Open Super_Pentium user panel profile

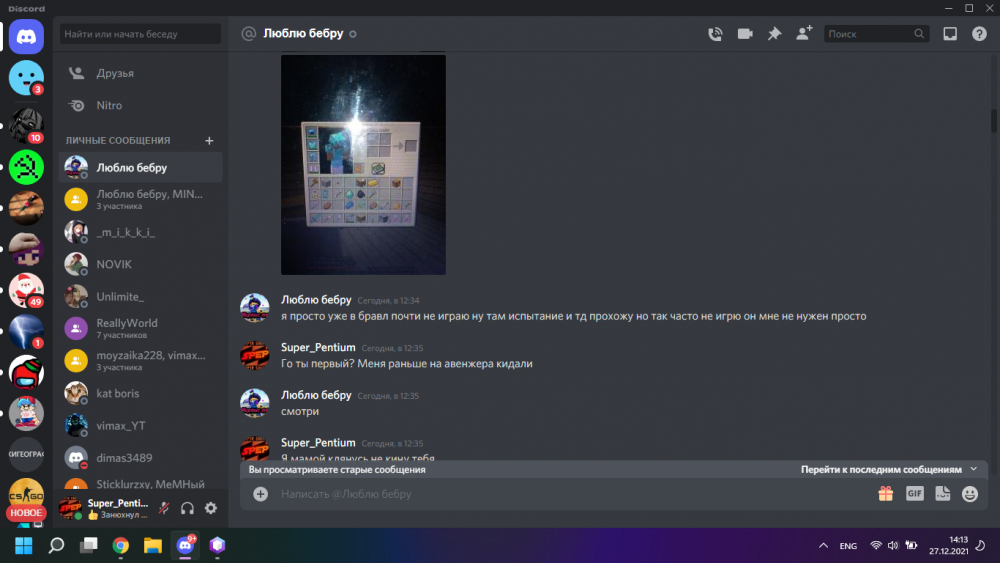point(104,508)
